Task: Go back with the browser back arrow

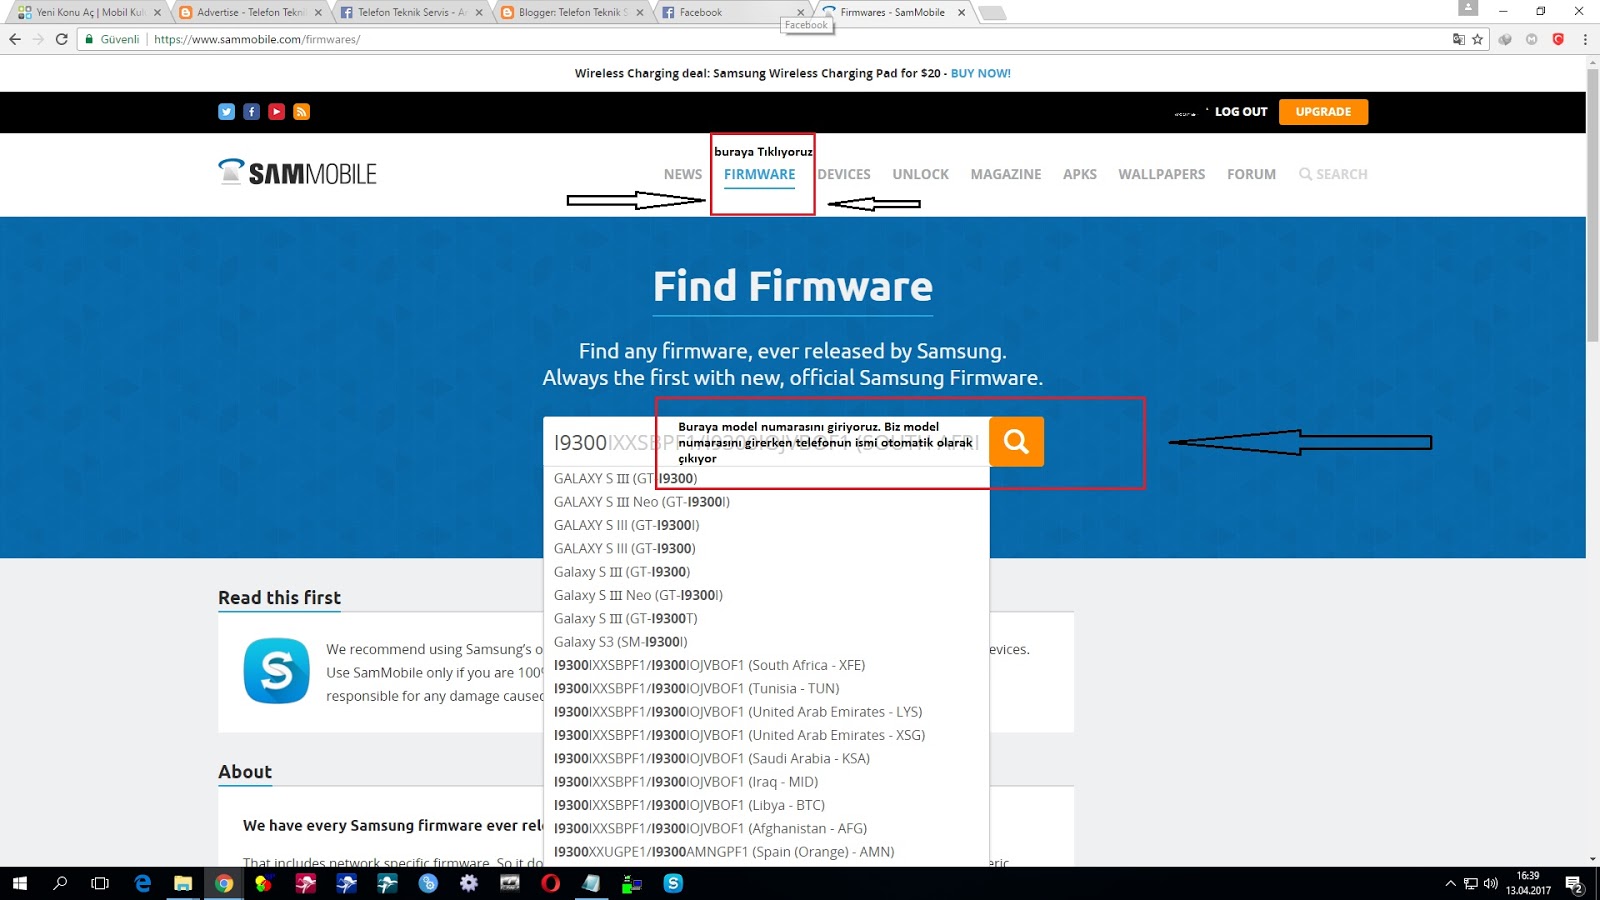Action: pyautogui.click(x=15, y=39)
